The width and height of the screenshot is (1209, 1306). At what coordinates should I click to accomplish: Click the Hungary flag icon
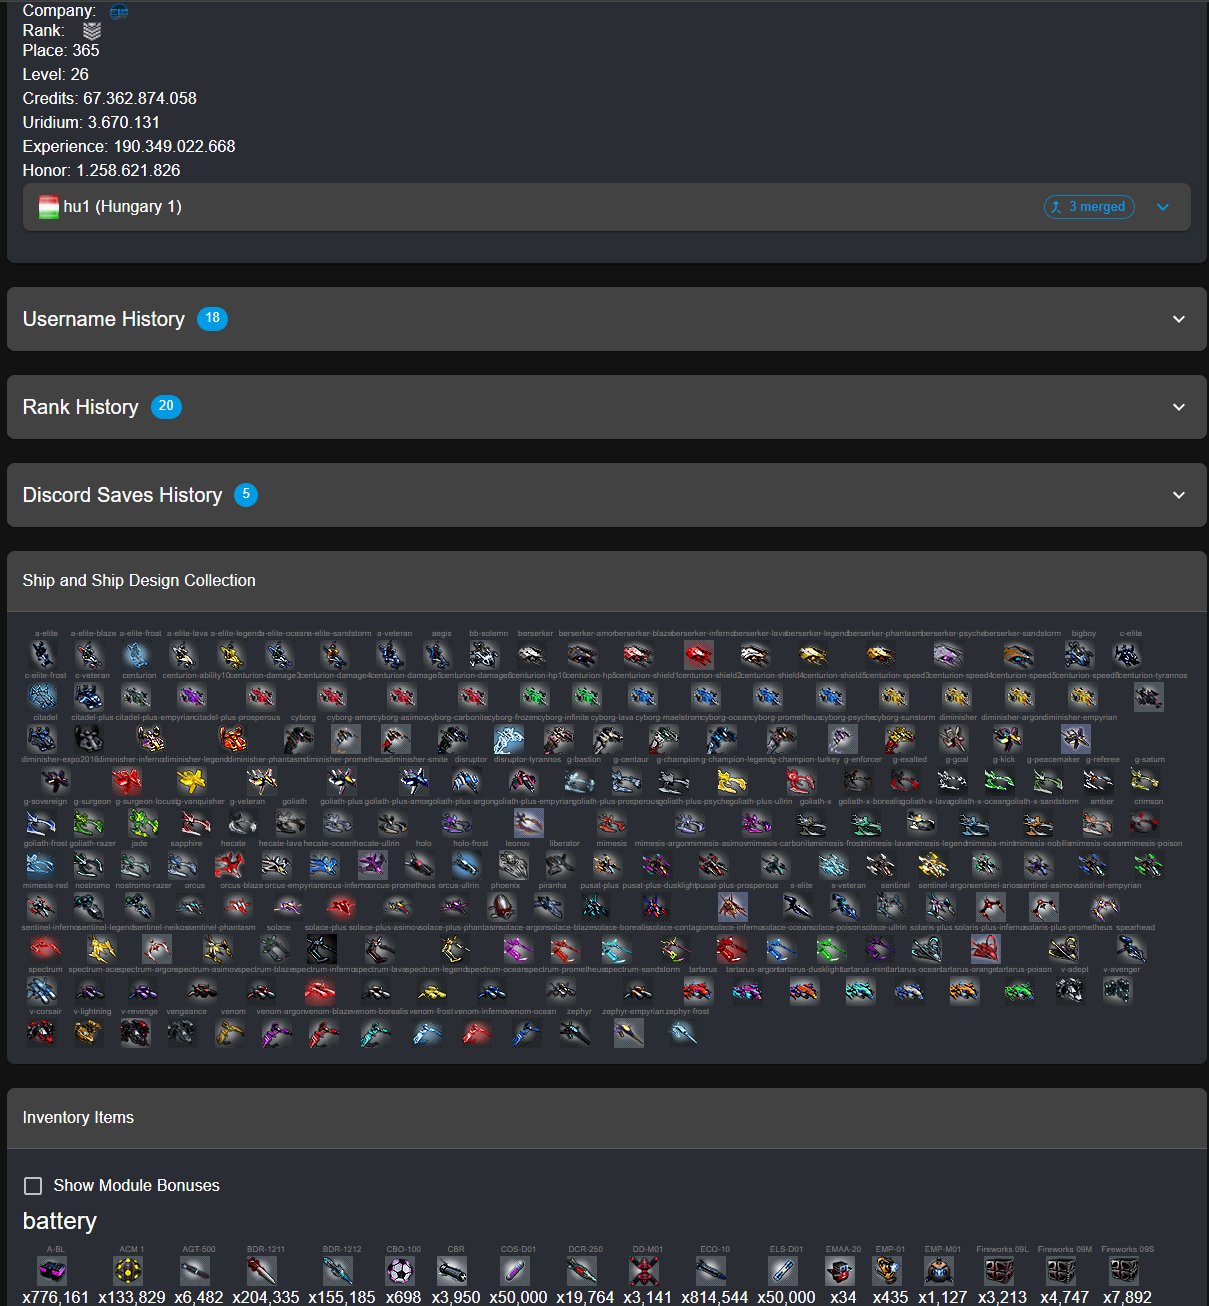click(49, 207)
